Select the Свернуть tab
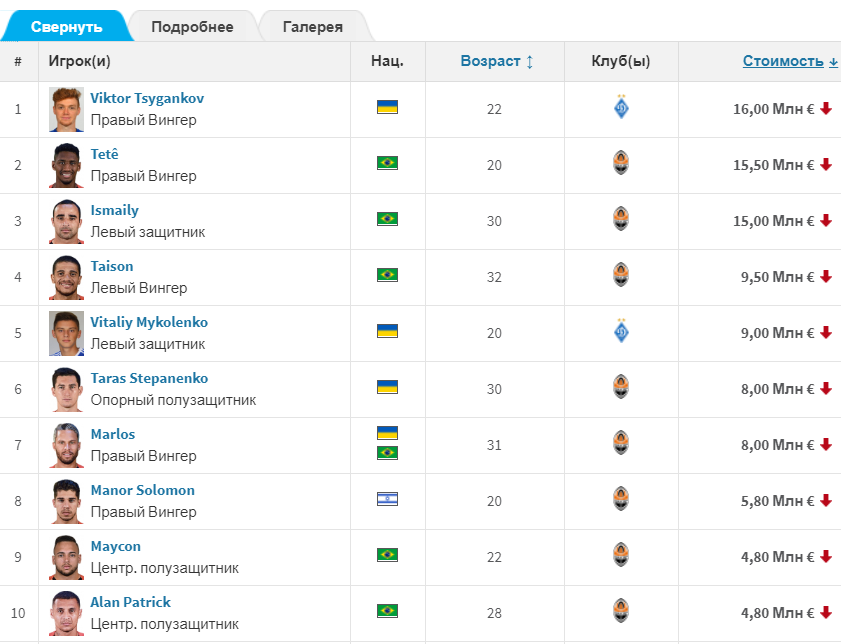841x644 pixels. [66, 27]
